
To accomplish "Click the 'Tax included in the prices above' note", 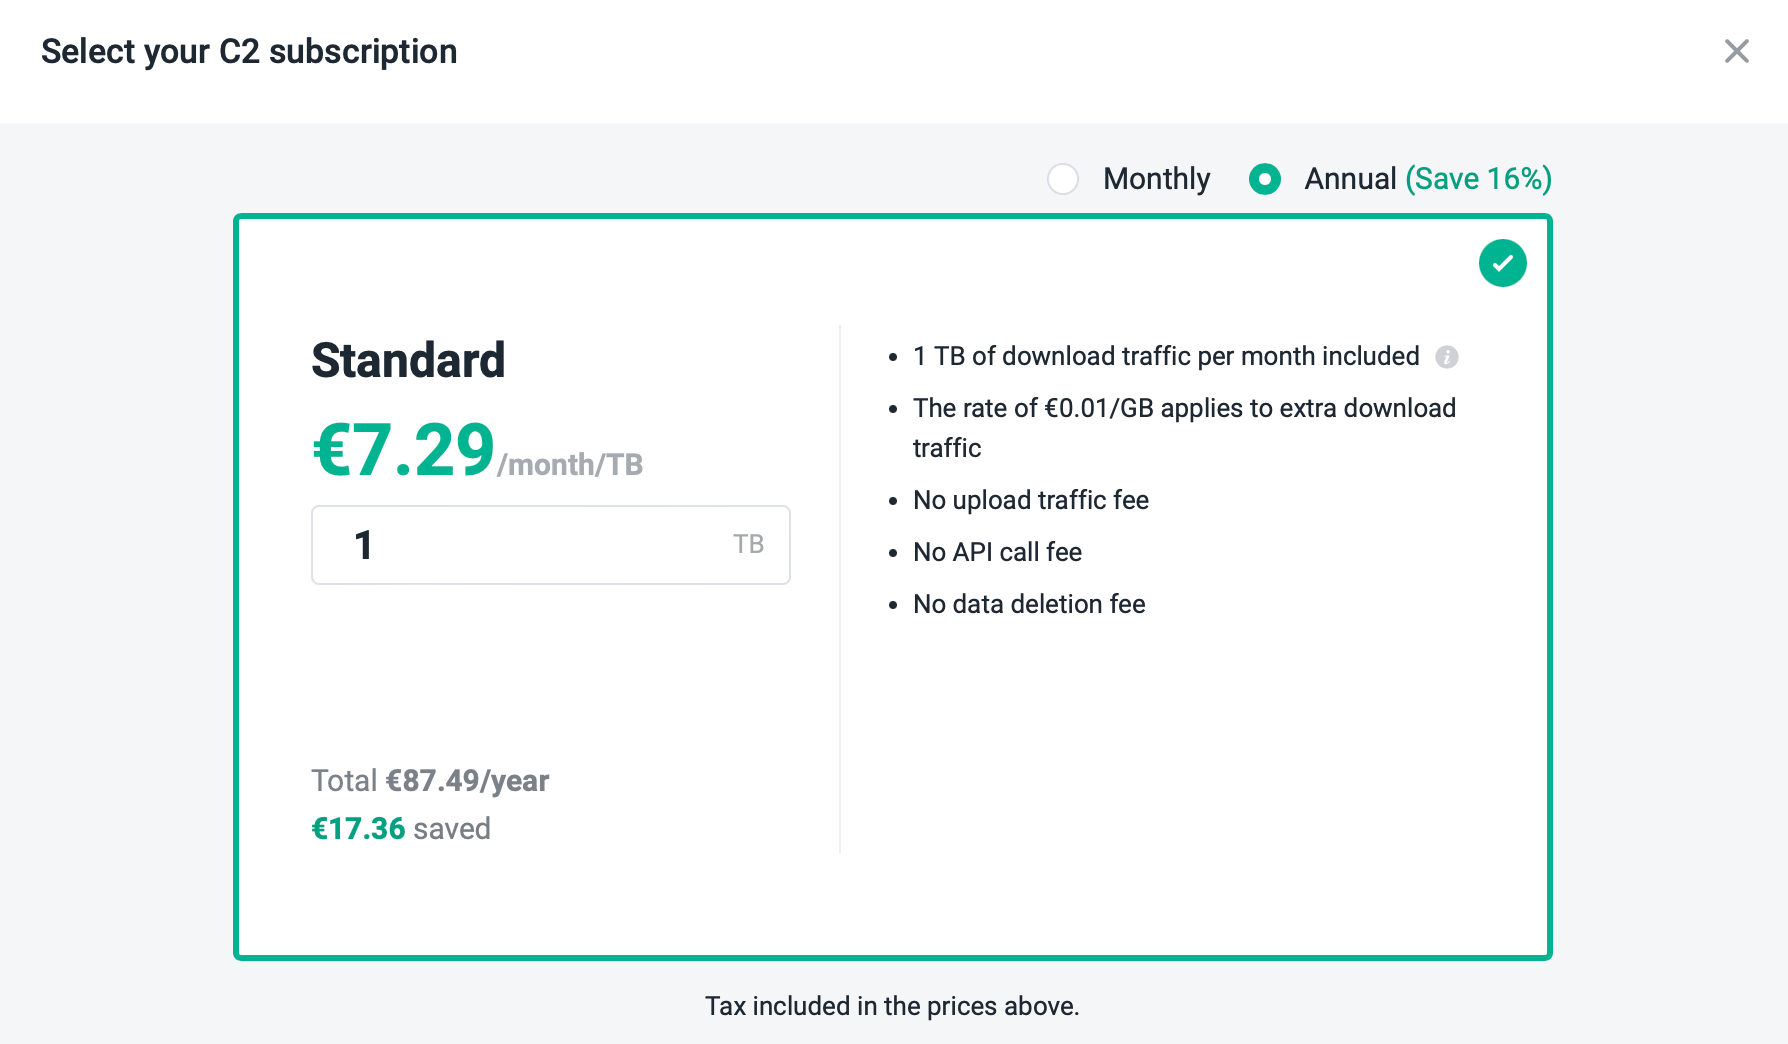I will point(892,1006).
